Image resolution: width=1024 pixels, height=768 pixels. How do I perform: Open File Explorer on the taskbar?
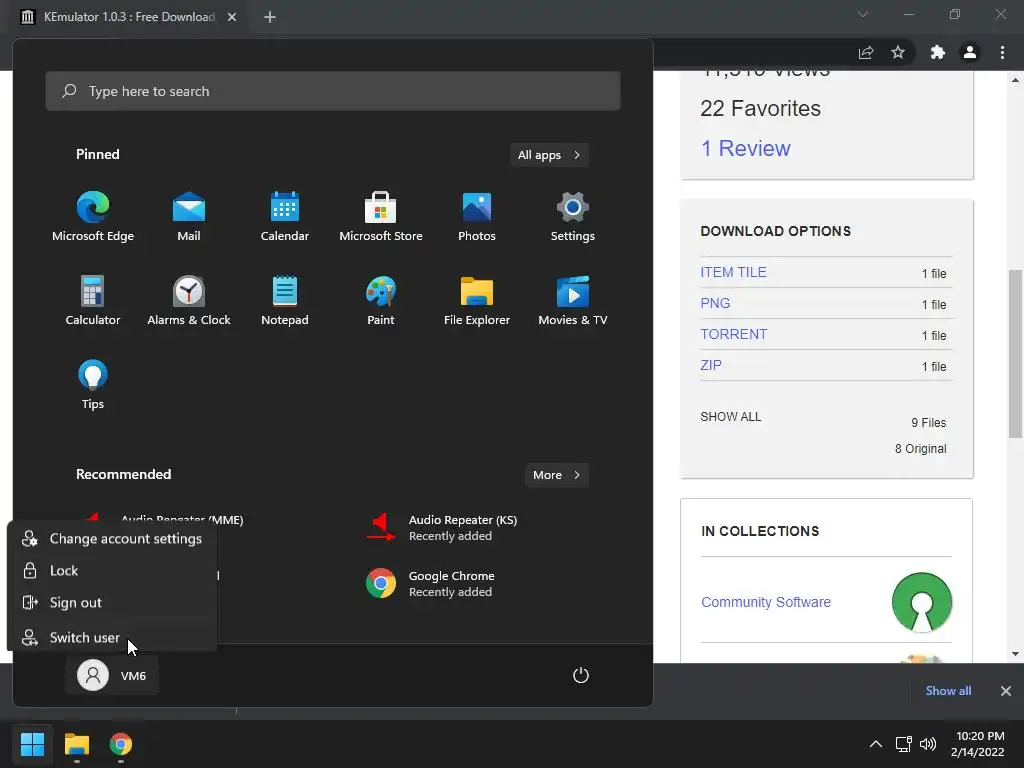(76, 744)
